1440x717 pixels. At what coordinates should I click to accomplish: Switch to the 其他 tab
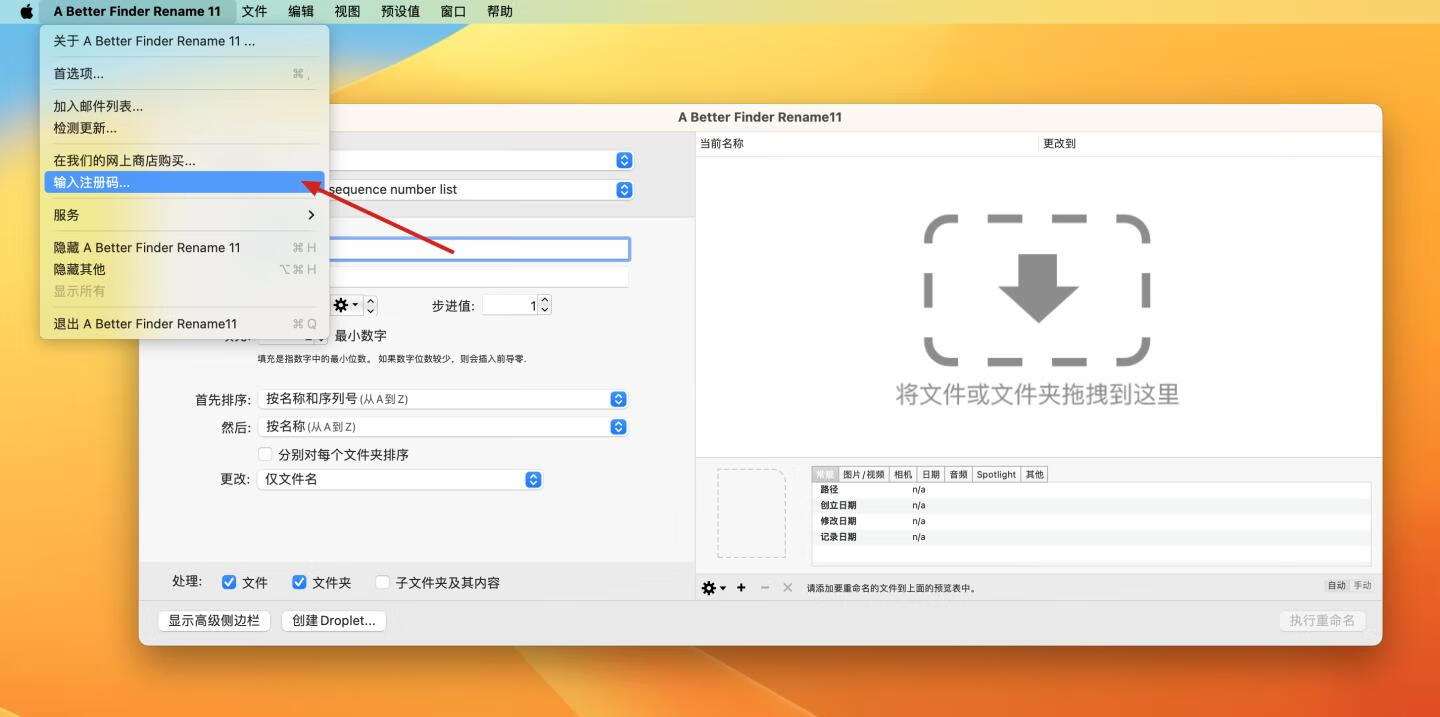coord(1034,474)
